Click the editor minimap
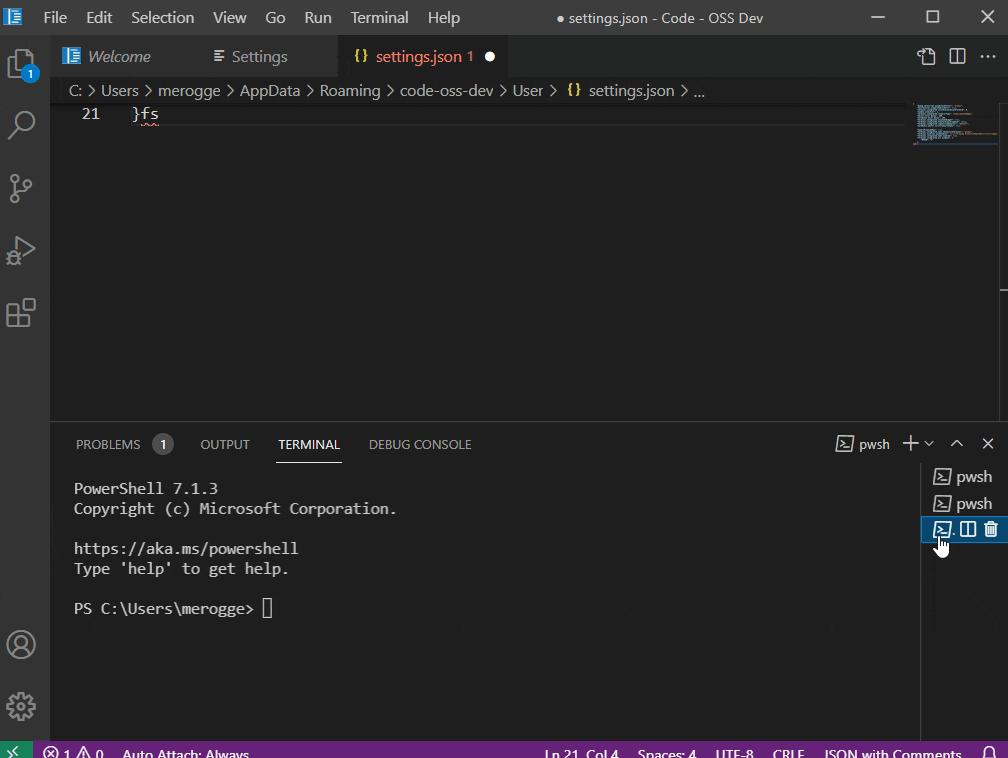 point(956,125)
